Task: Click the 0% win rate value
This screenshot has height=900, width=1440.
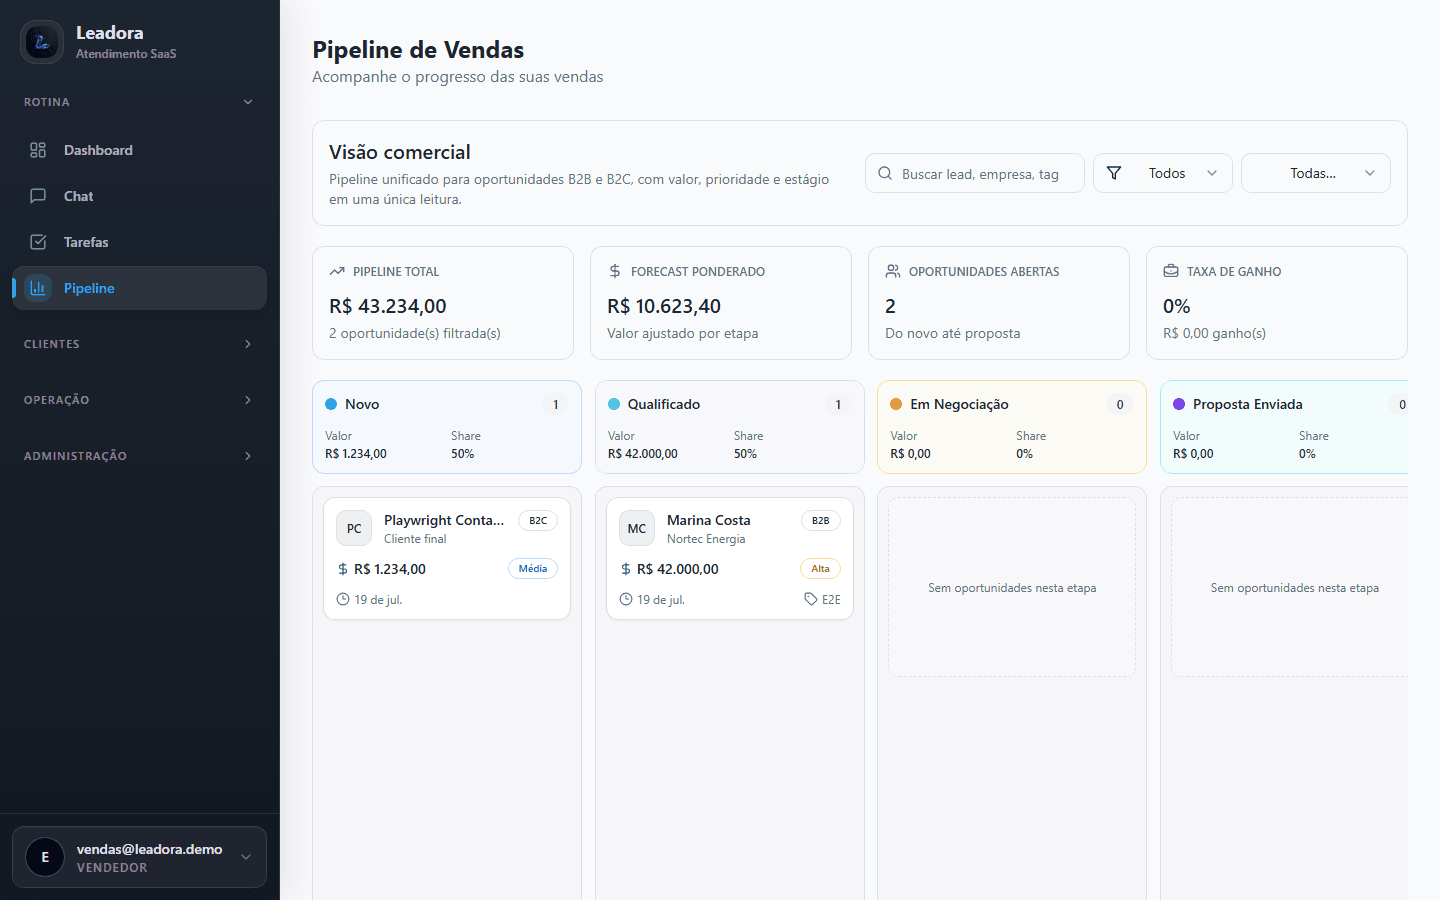Action: [x=1177, y=306]
